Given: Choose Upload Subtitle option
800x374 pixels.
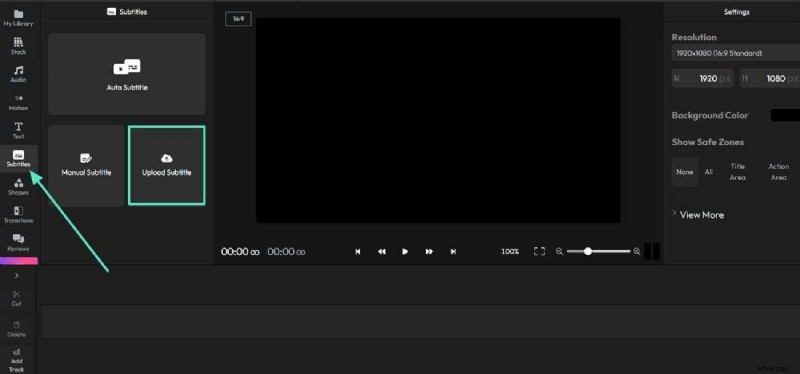Looking at the screenshot, I should coord(166,166).
